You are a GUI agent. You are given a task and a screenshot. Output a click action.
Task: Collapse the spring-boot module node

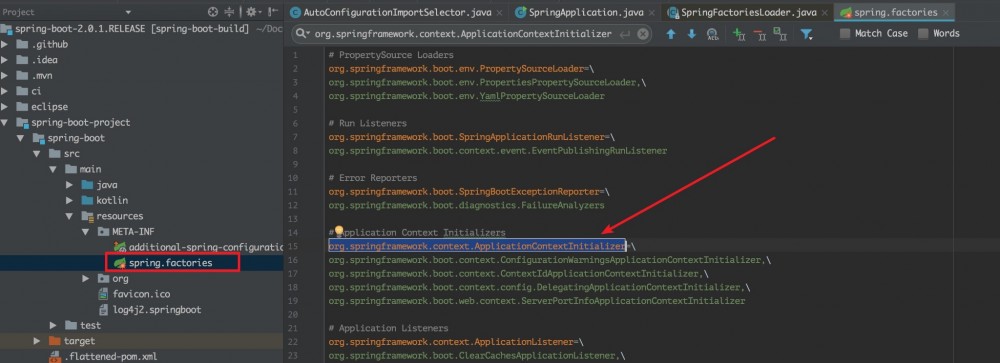(x=20, y=138)
